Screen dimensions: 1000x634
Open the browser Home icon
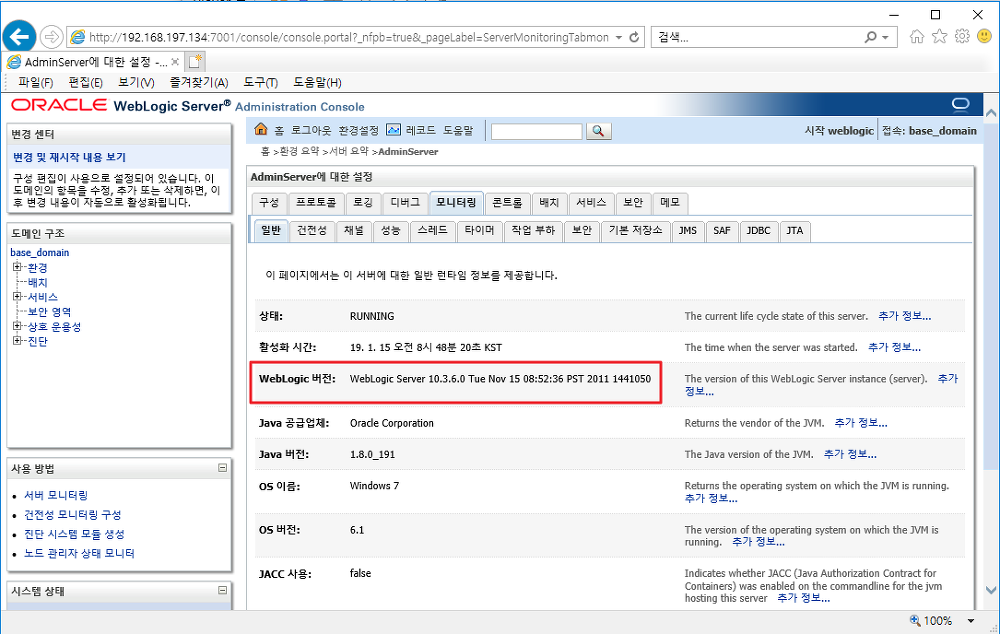click(916, 36)
